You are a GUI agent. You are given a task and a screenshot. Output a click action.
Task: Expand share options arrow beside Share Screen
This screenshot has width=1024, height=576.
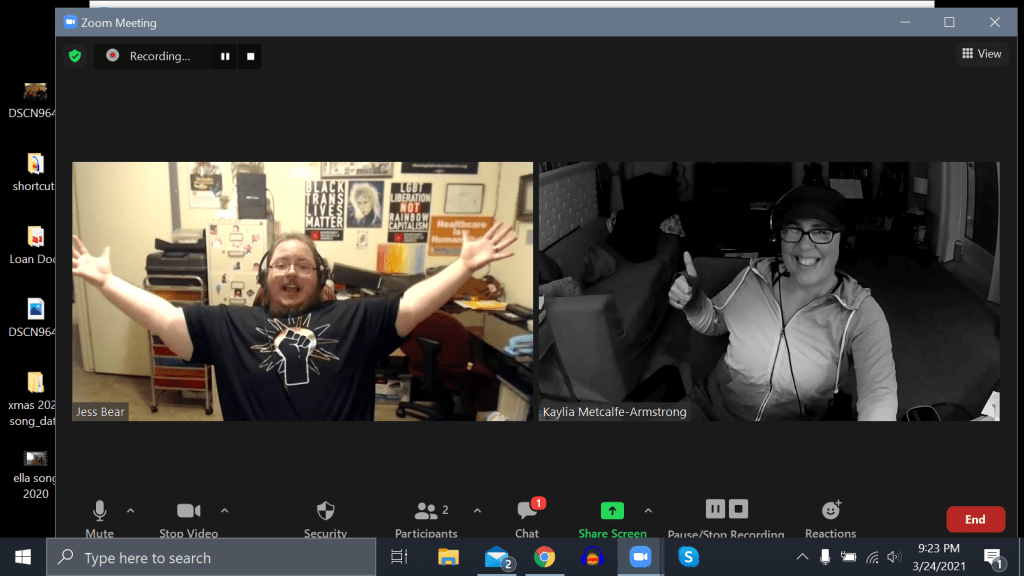[648, 510]
